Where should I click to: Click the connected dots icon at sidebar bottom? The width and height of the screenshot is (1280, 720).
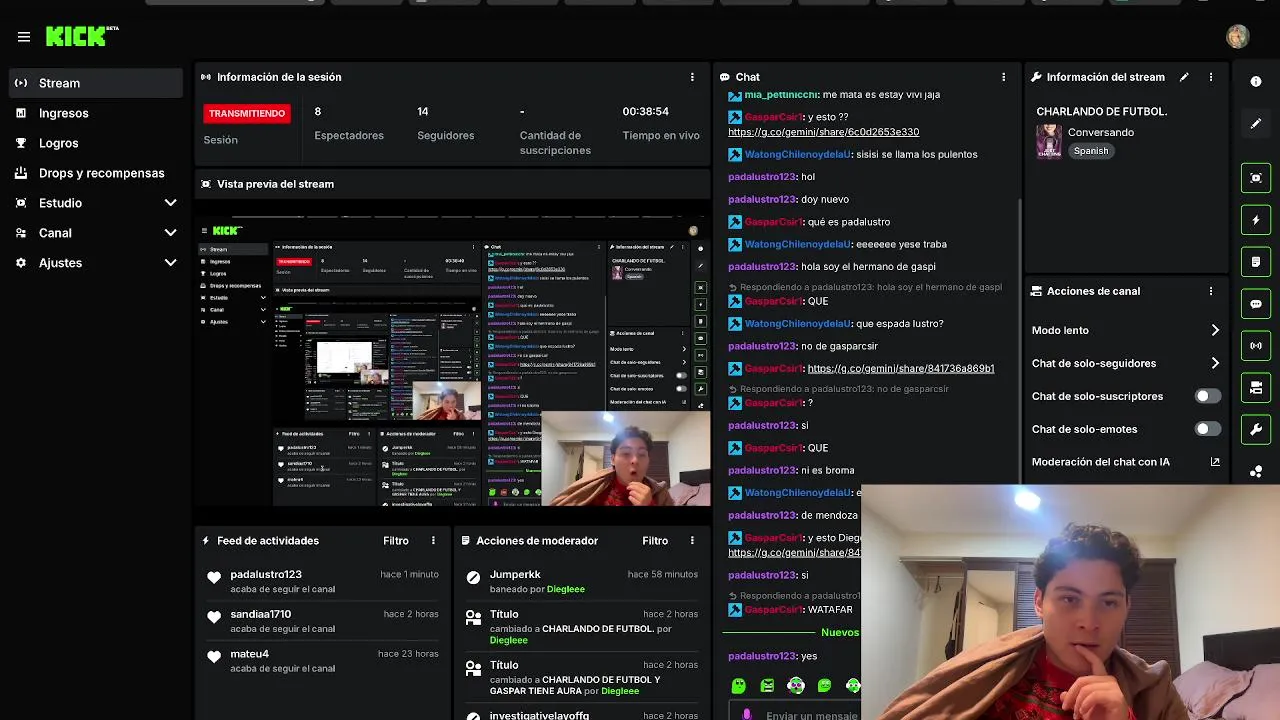coord(1256,471)
